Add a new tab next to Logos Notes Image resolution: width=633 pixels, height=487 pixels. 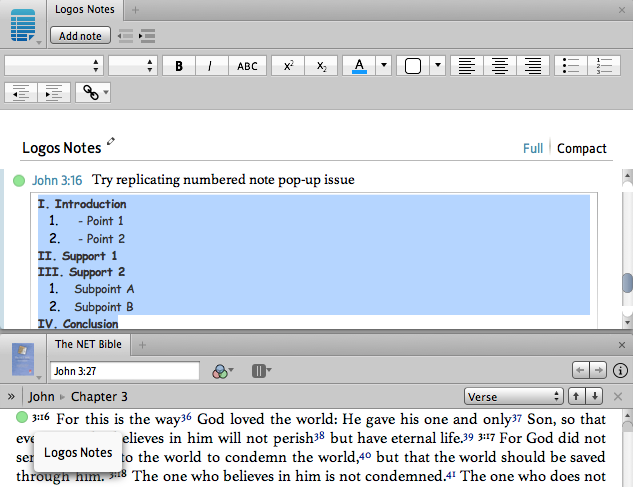click(x=135, y=10)
